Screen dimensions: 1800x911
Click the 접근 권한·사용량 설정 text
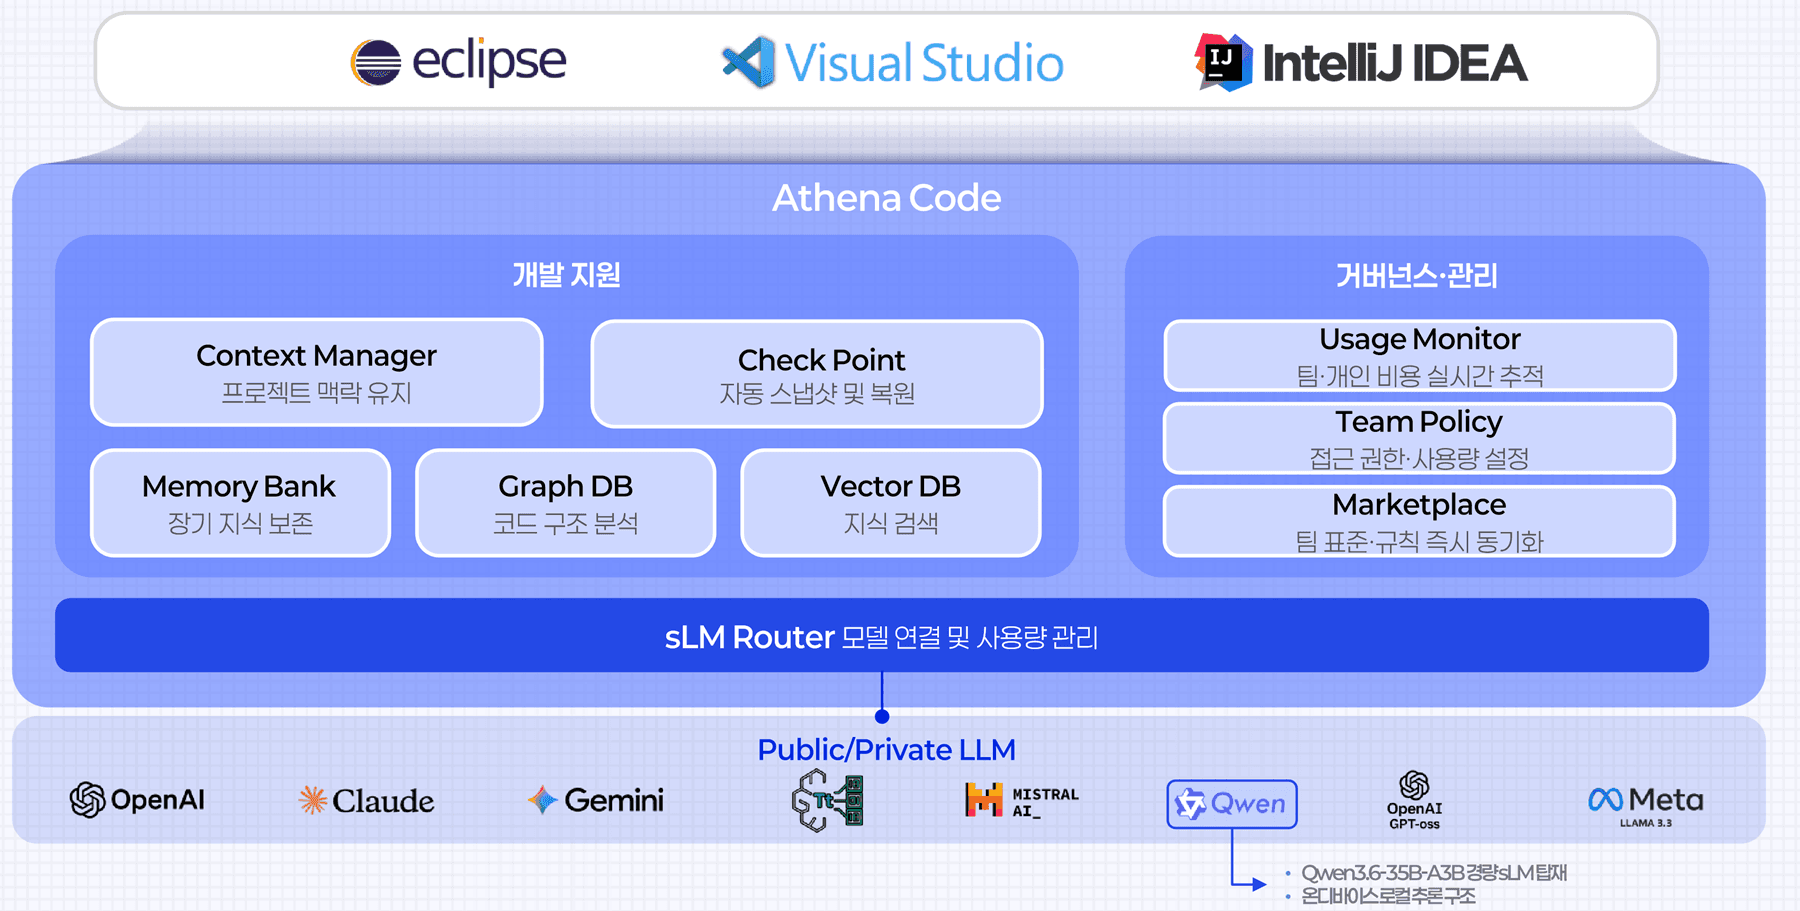pos(1420,459)
